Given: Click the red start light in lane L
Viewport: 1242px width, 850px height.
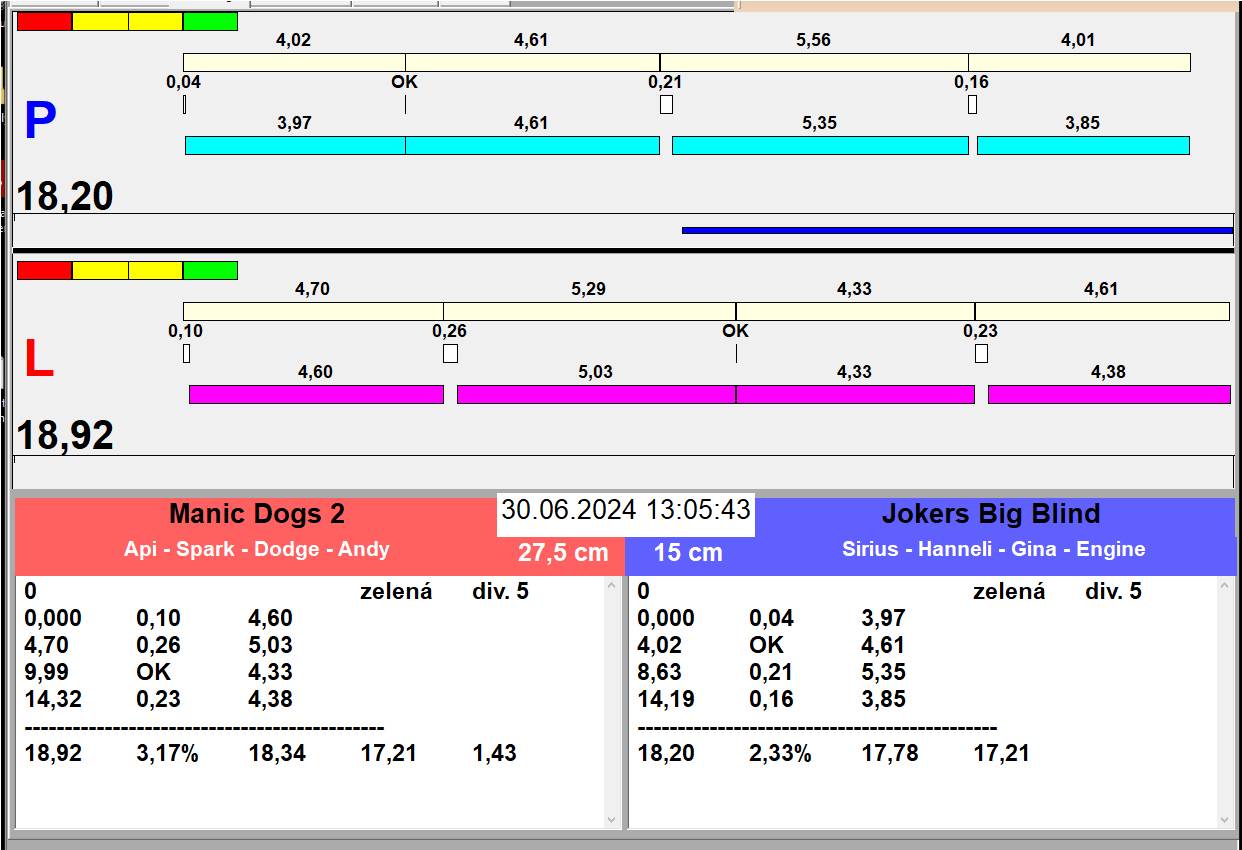Looking at the screenshot, I should pyautogui.click(x=45, y=270).
